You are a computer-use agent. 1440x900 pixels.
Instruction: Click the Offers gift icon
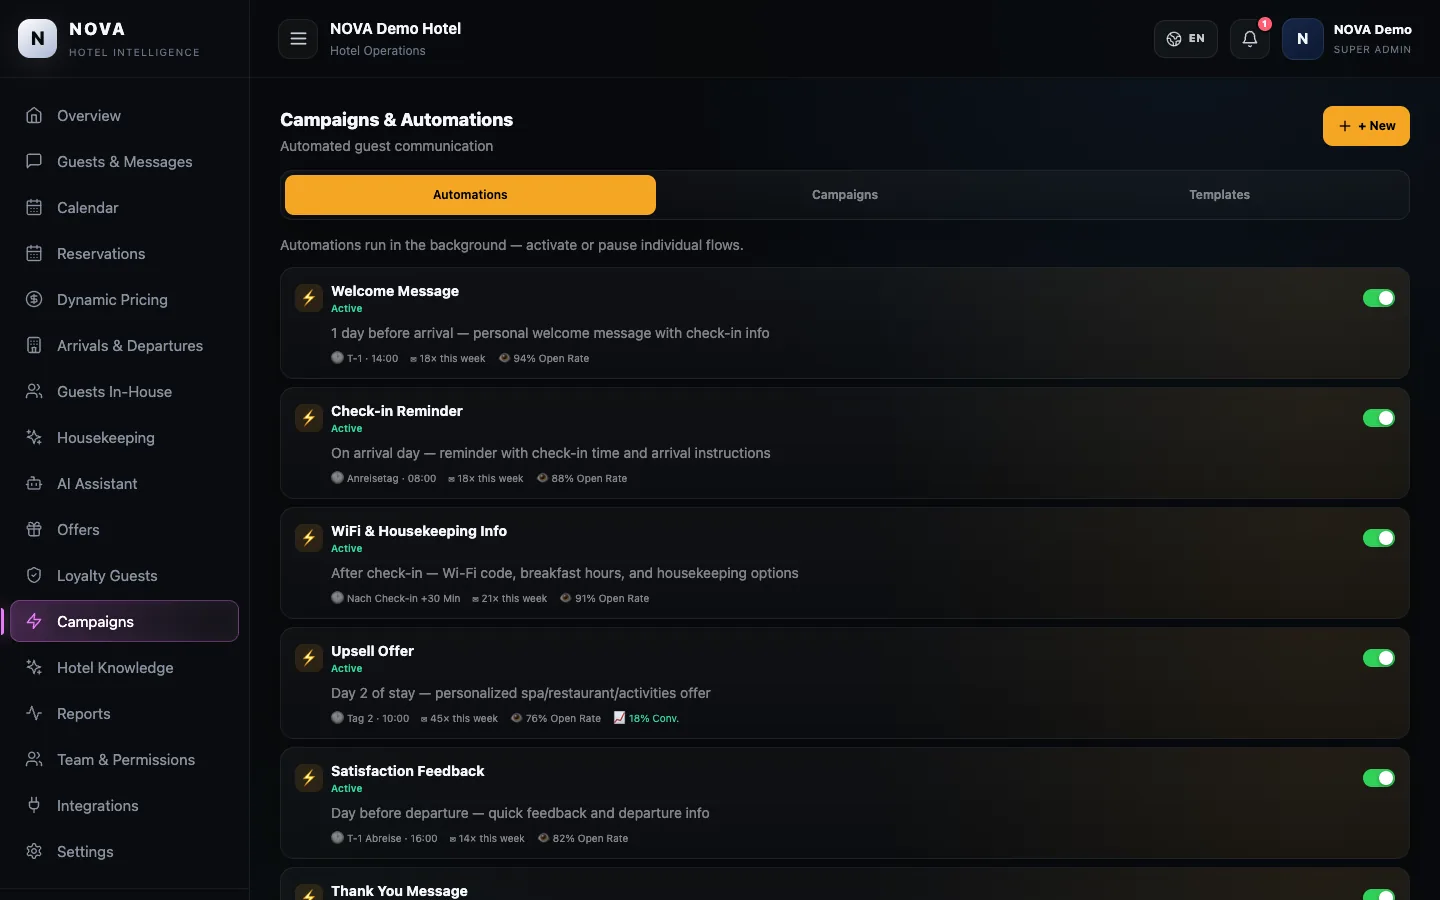(34, 529)
